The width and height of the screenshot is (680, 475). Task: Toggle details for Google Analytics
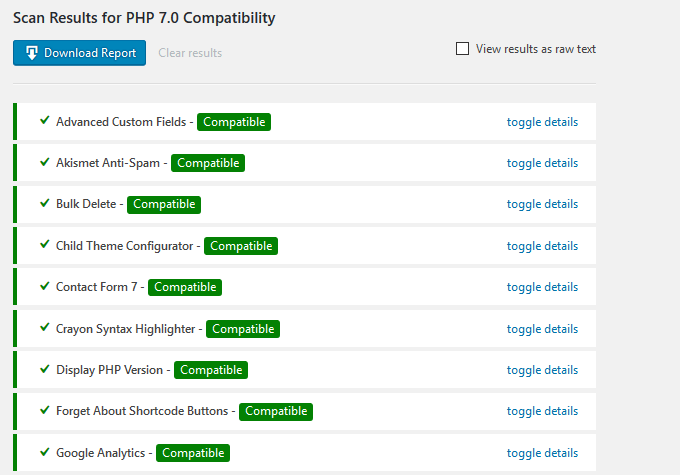point(542,453)
